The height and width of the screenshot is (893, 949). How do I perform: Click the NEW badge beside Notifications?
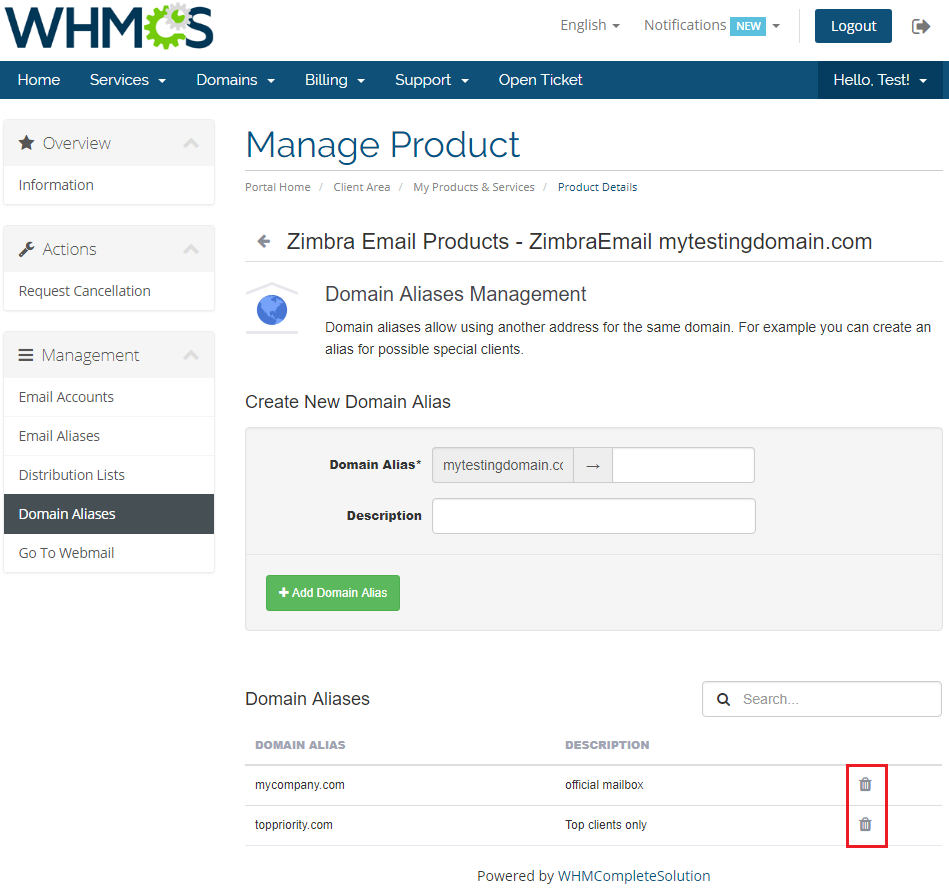(x=748, y=26)
